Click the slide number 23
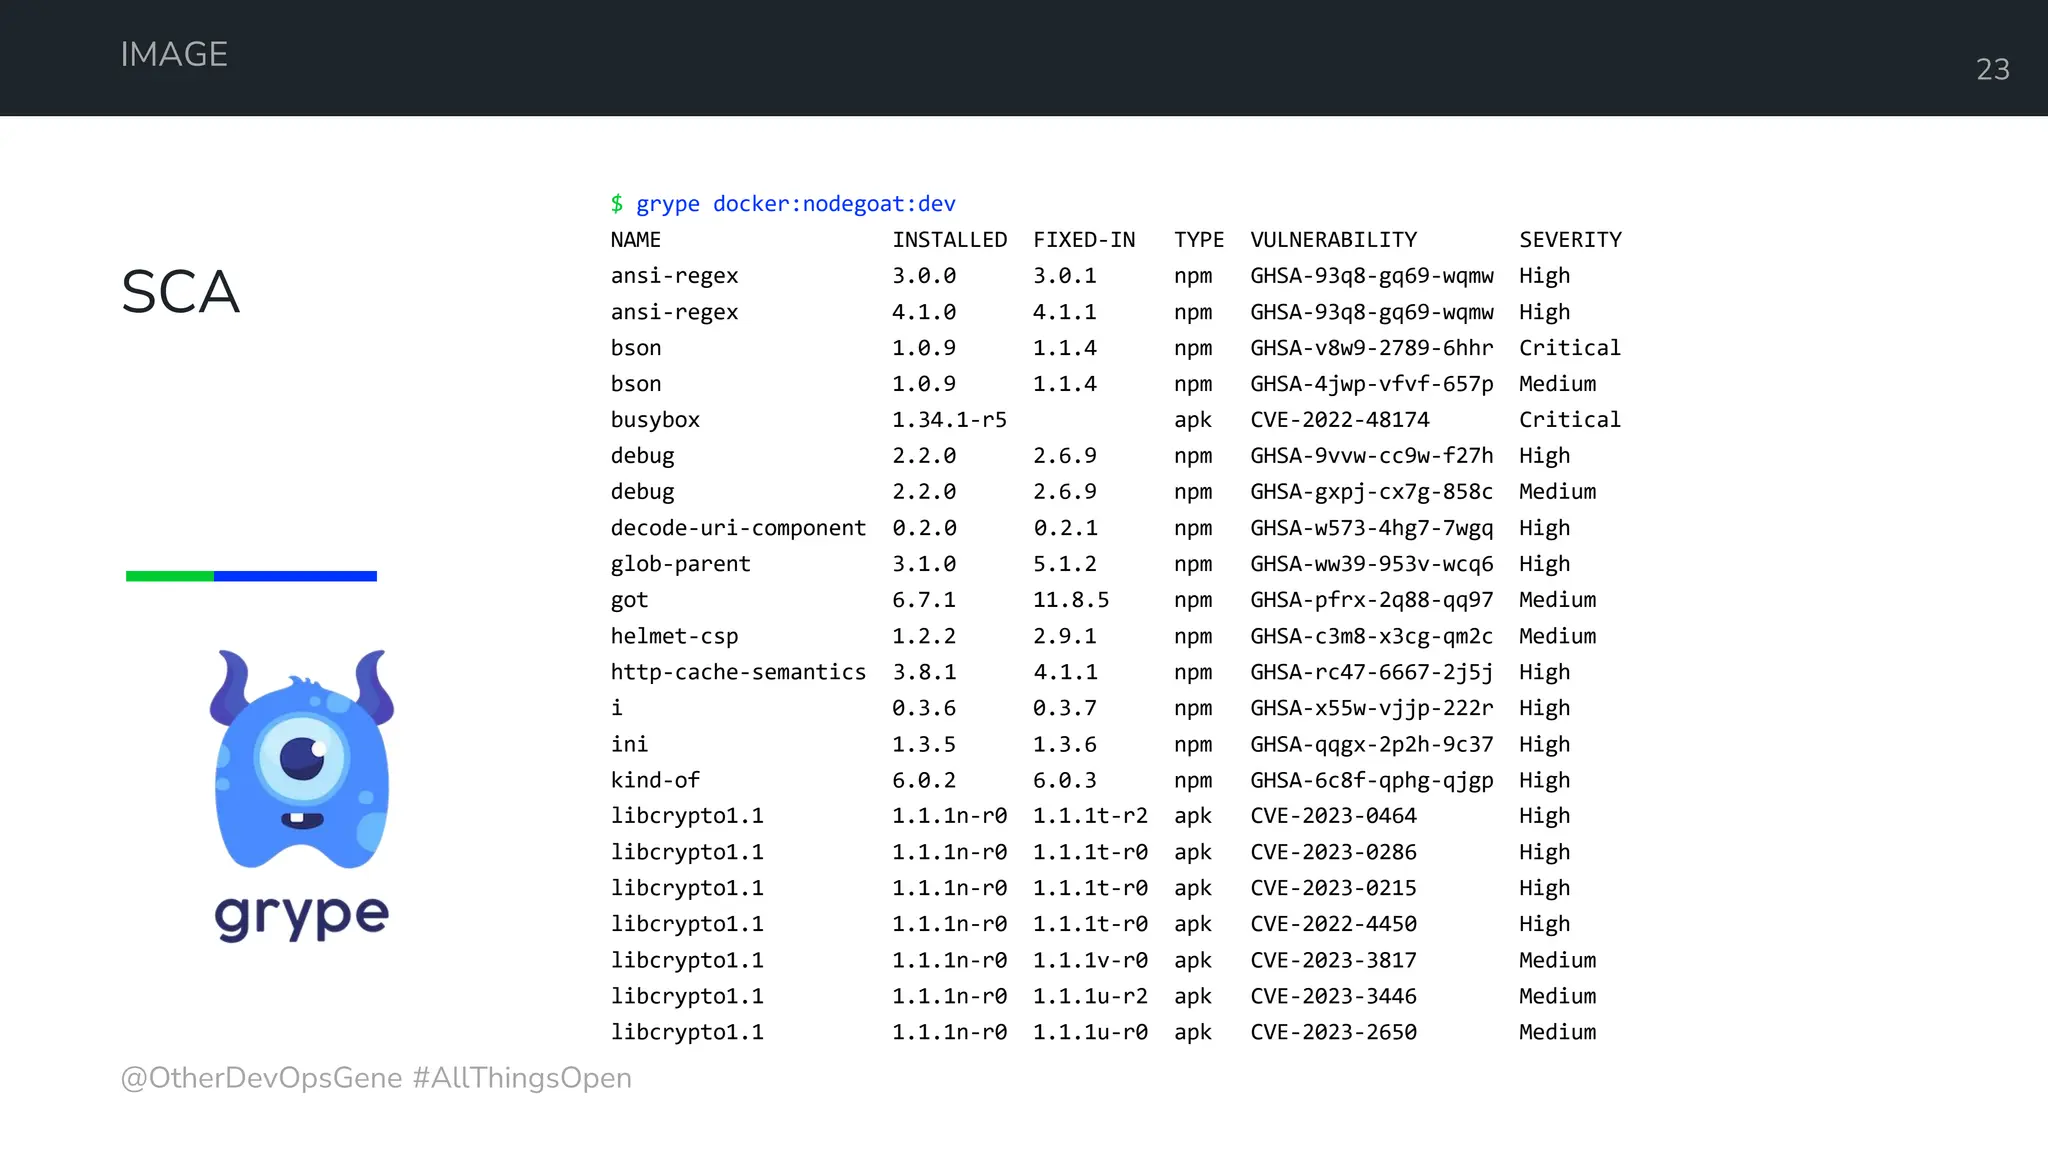The width and height of the screenshot is (2048, 1152). tap(1992, 69)
